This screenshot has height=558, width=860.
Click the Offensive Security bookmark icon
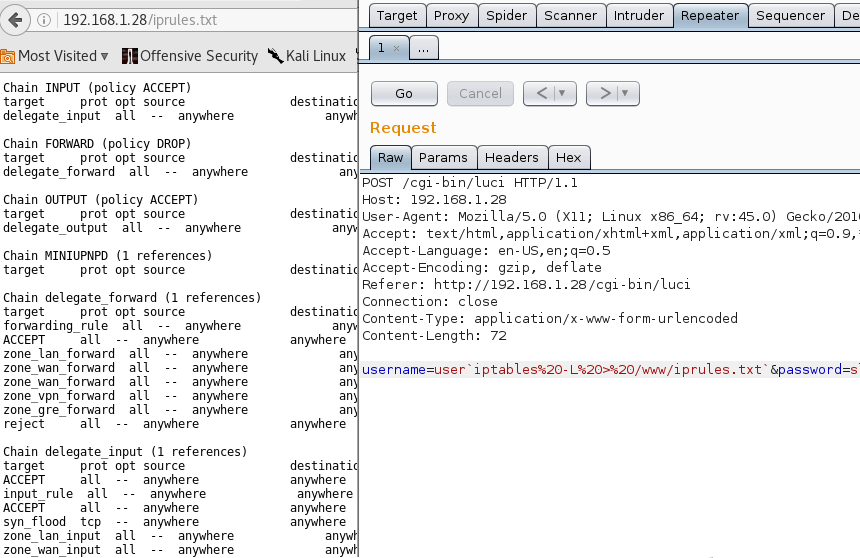pos(130,56)
